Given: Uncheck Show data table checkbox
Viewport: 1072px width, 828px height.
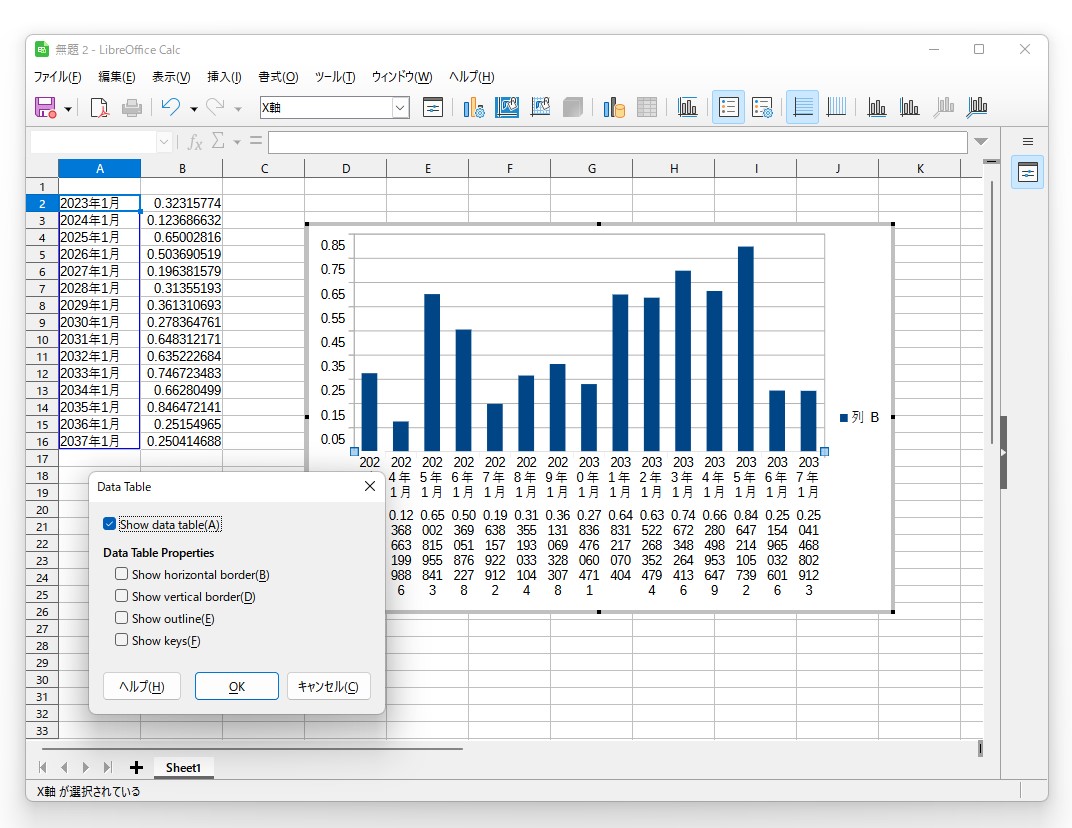Looking at the screenshot, I should click(x=109, y=524).
